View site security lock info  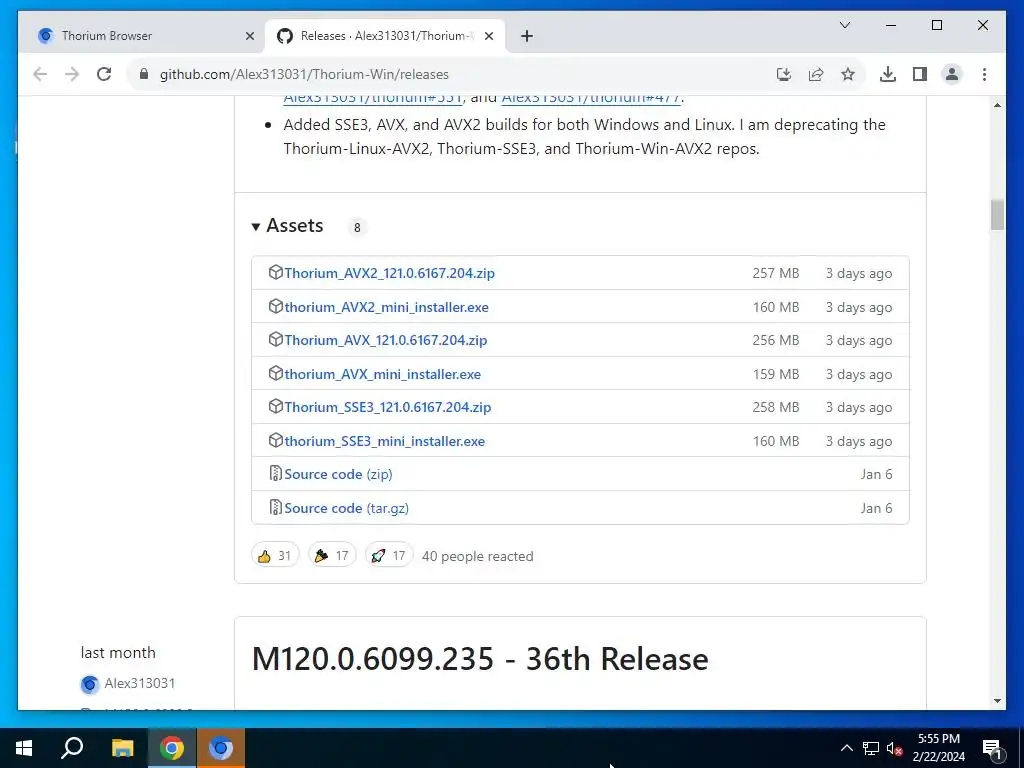pos(144,74)
